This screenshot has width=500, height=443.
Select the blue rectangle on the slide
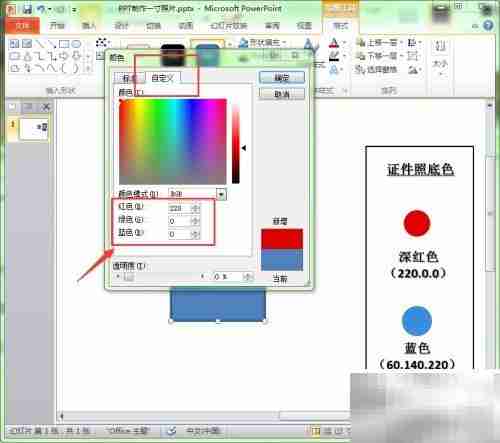tap(218, 305)
